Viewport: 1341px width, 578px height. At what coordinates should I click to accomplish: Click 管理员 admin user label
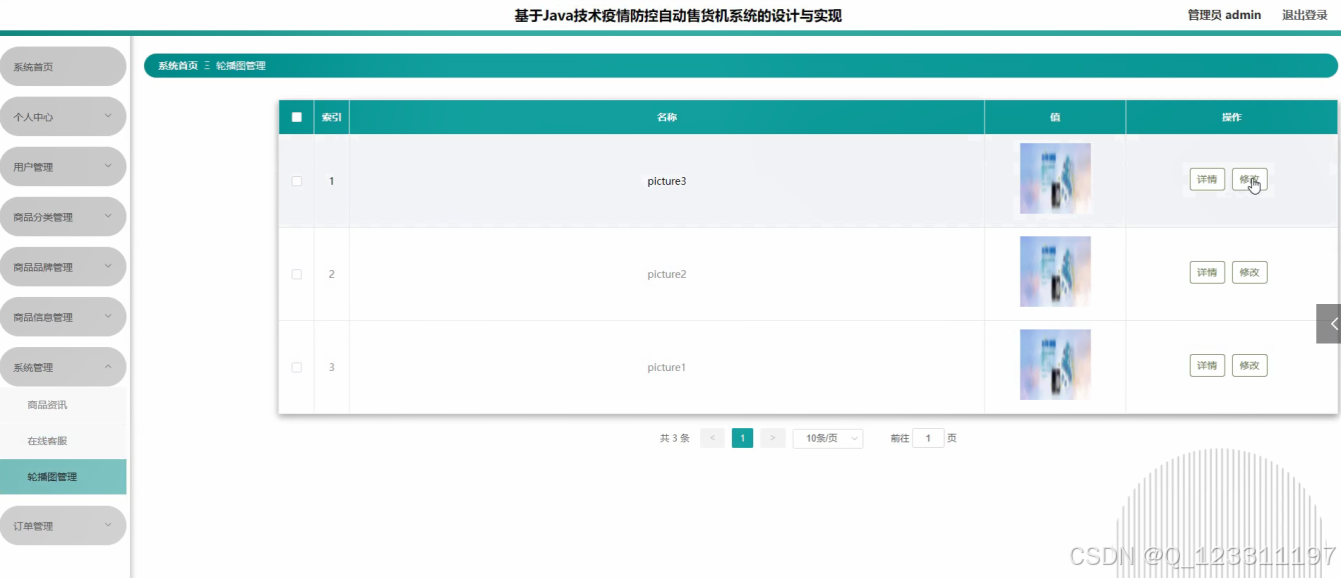click(1224, 15)
